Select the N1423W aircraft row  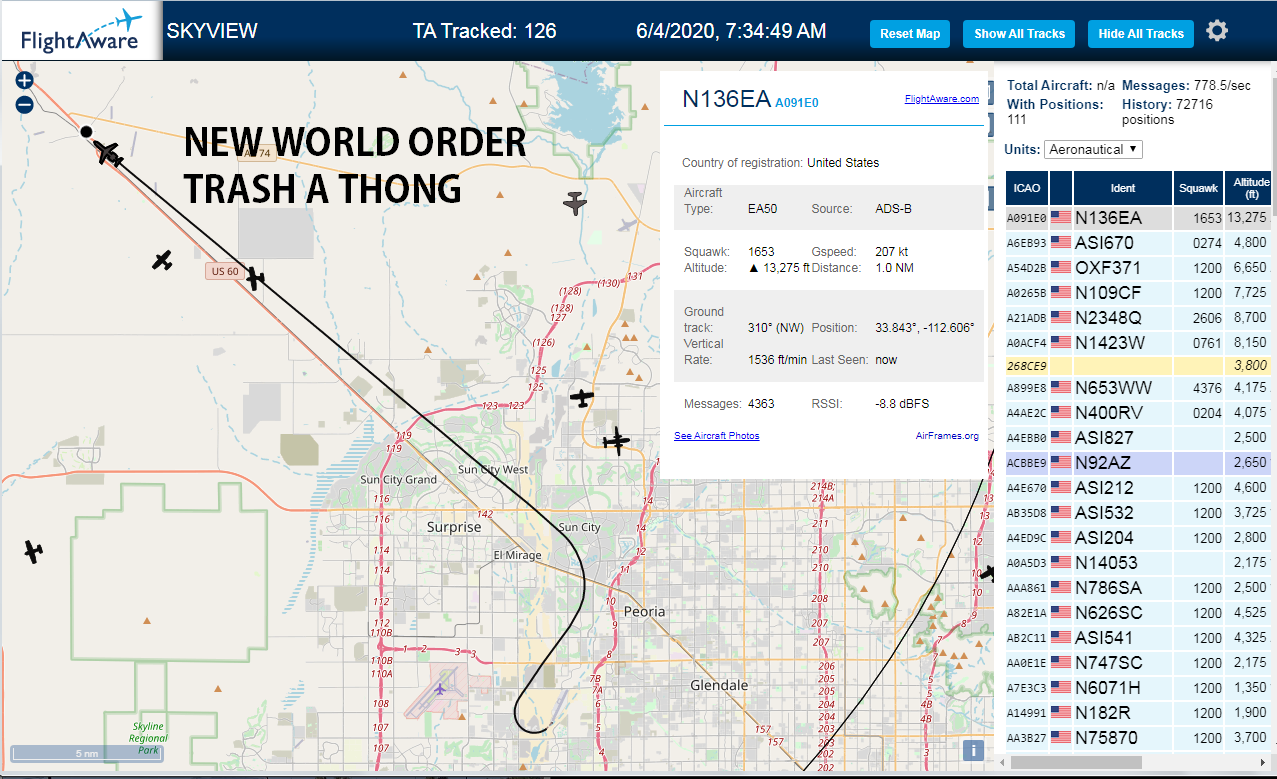(x=1139, y=342)
